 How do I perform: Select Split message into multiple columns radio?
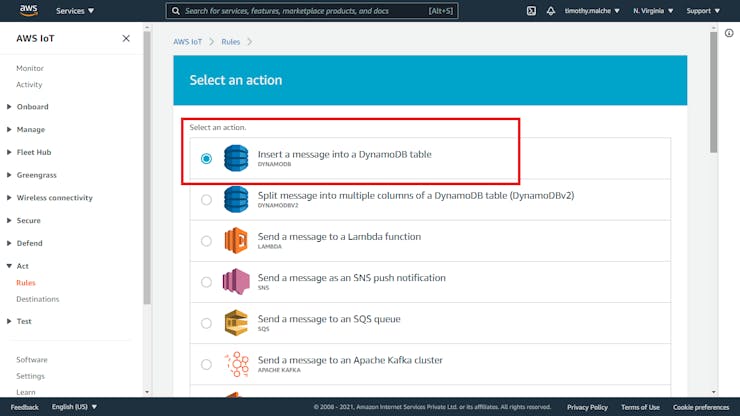(x=206, y=200)
